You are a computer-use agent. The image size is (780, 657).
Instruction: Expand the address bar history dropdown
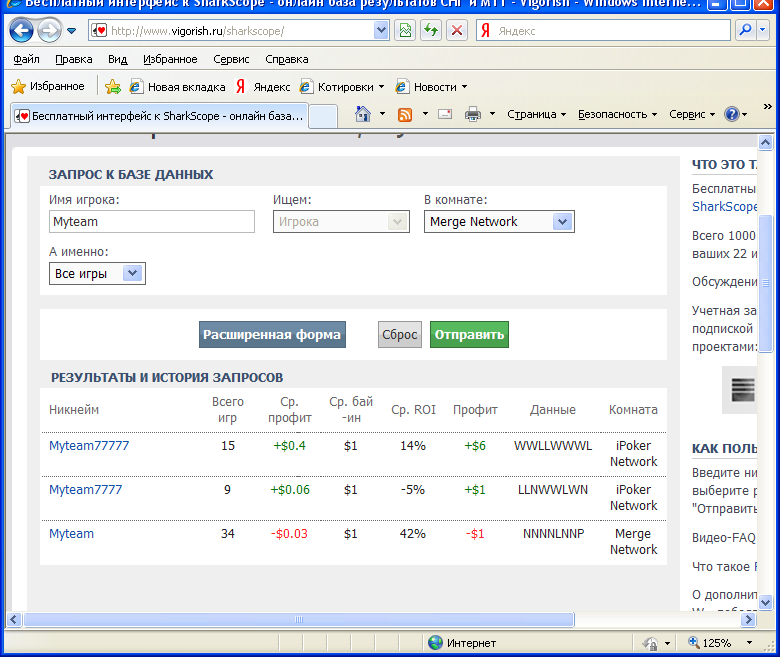[x=381, y=30]
